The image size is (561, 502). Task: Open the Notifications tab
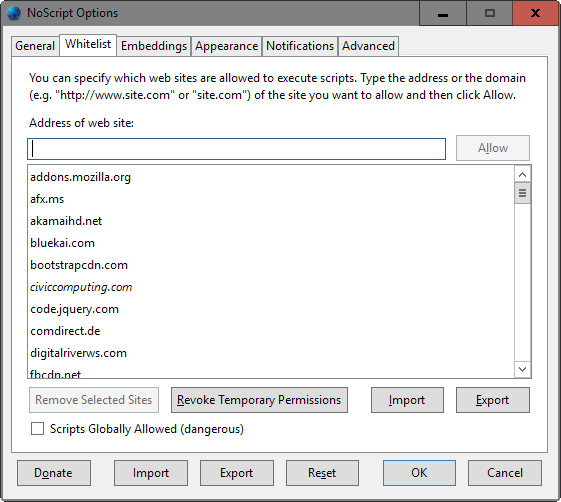tap(300, 46)
